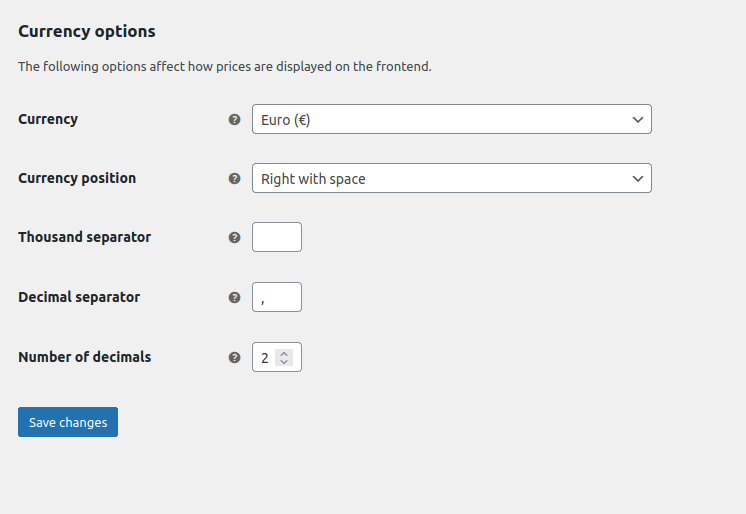Image resolution: width=746 pixels, height=514 pixels.
Task: Open the 'Right with space' position dropdown
Action: click(452, 178)
